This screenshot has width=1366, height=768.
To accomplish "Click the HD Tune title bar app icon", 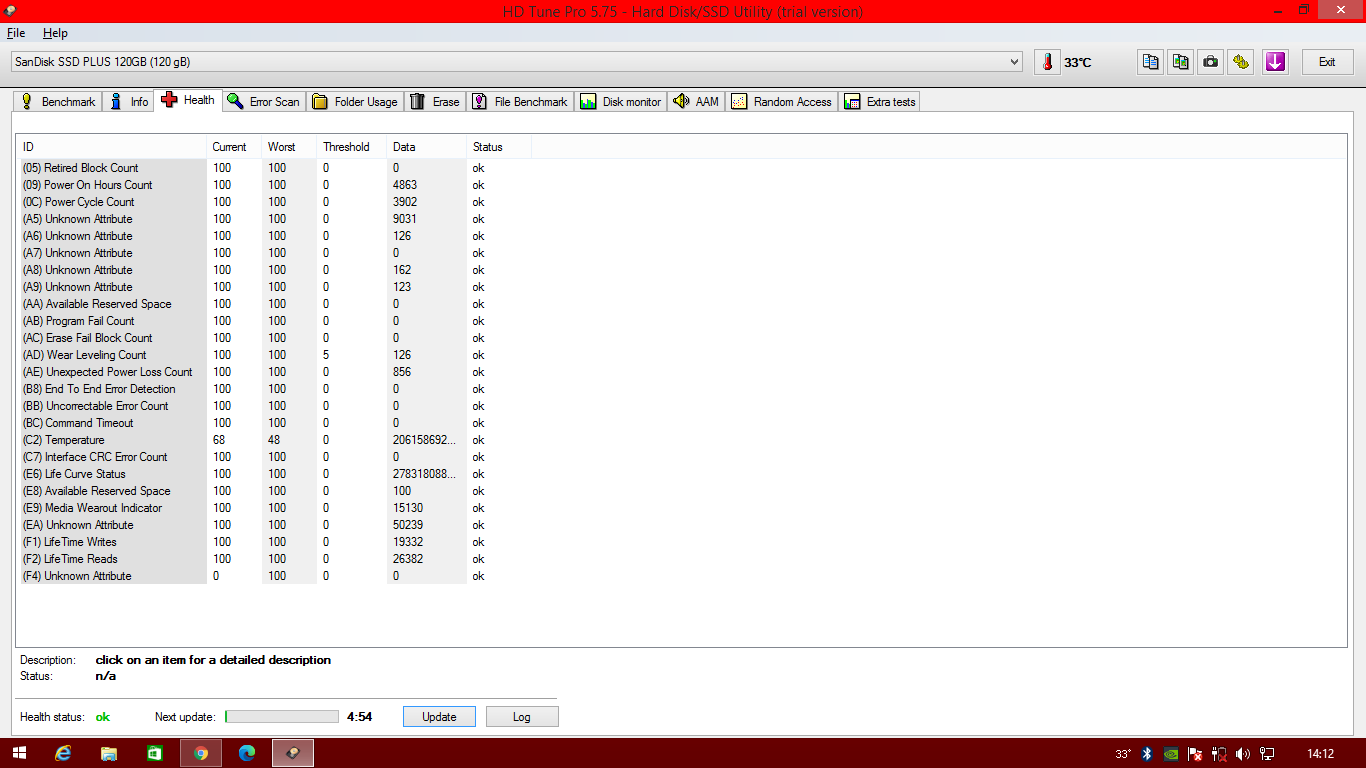I will [x=9, y=10].
